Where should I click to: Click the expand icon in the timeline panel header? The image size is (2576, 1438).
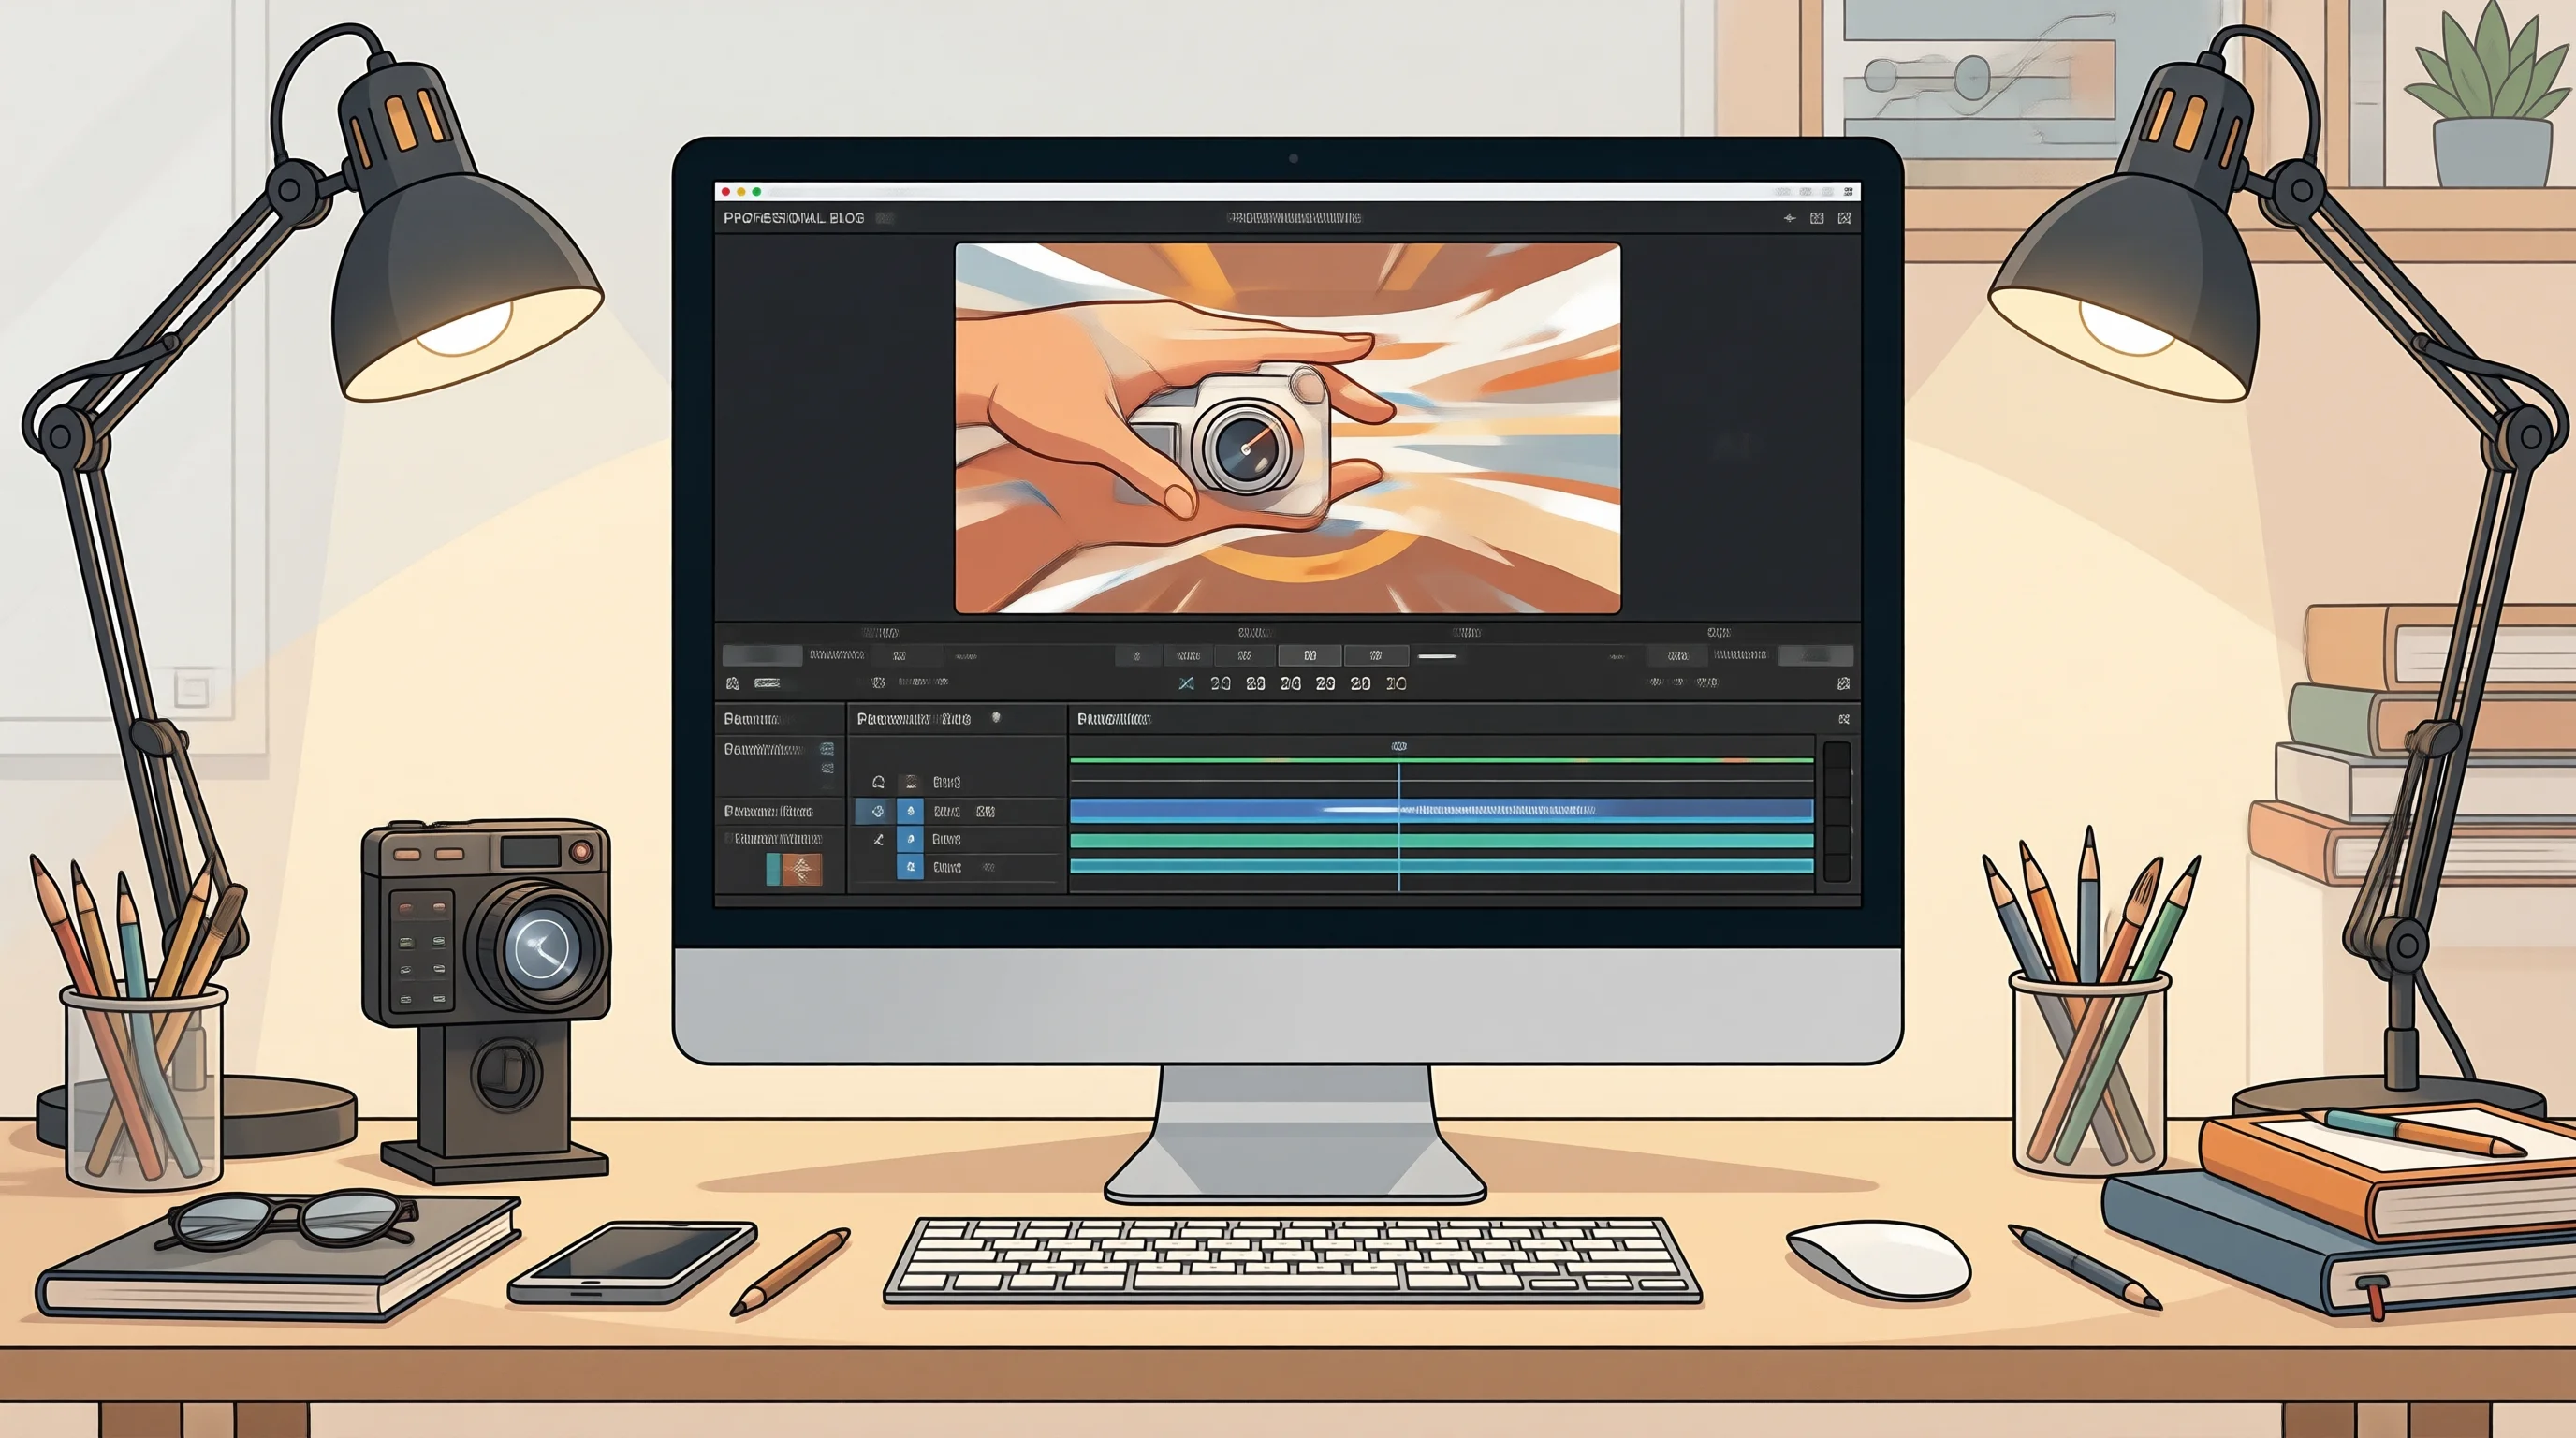click(1844, 719)
